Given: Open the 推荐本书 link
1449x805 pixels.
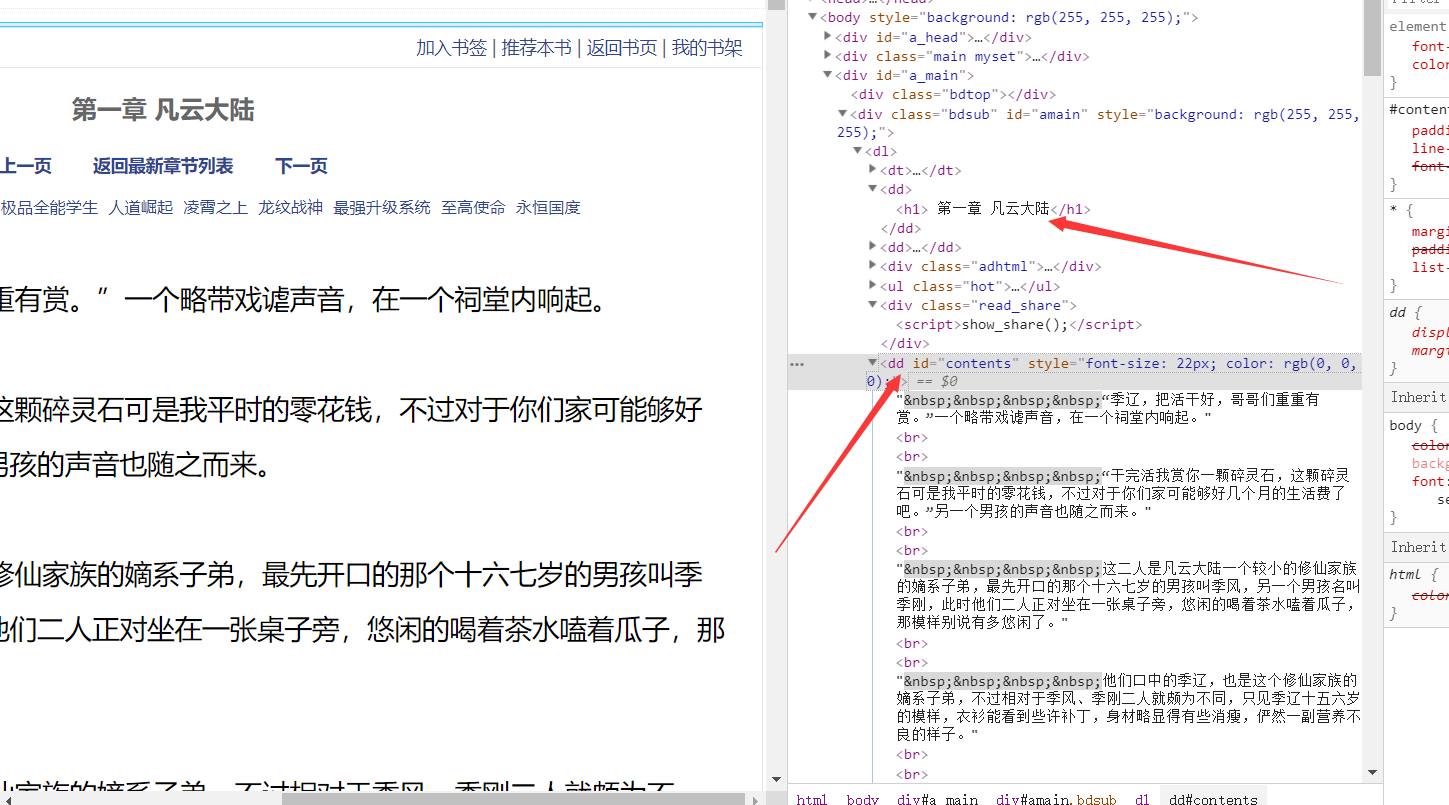Looking at the screenshot, I should click(x=537, y=48).
